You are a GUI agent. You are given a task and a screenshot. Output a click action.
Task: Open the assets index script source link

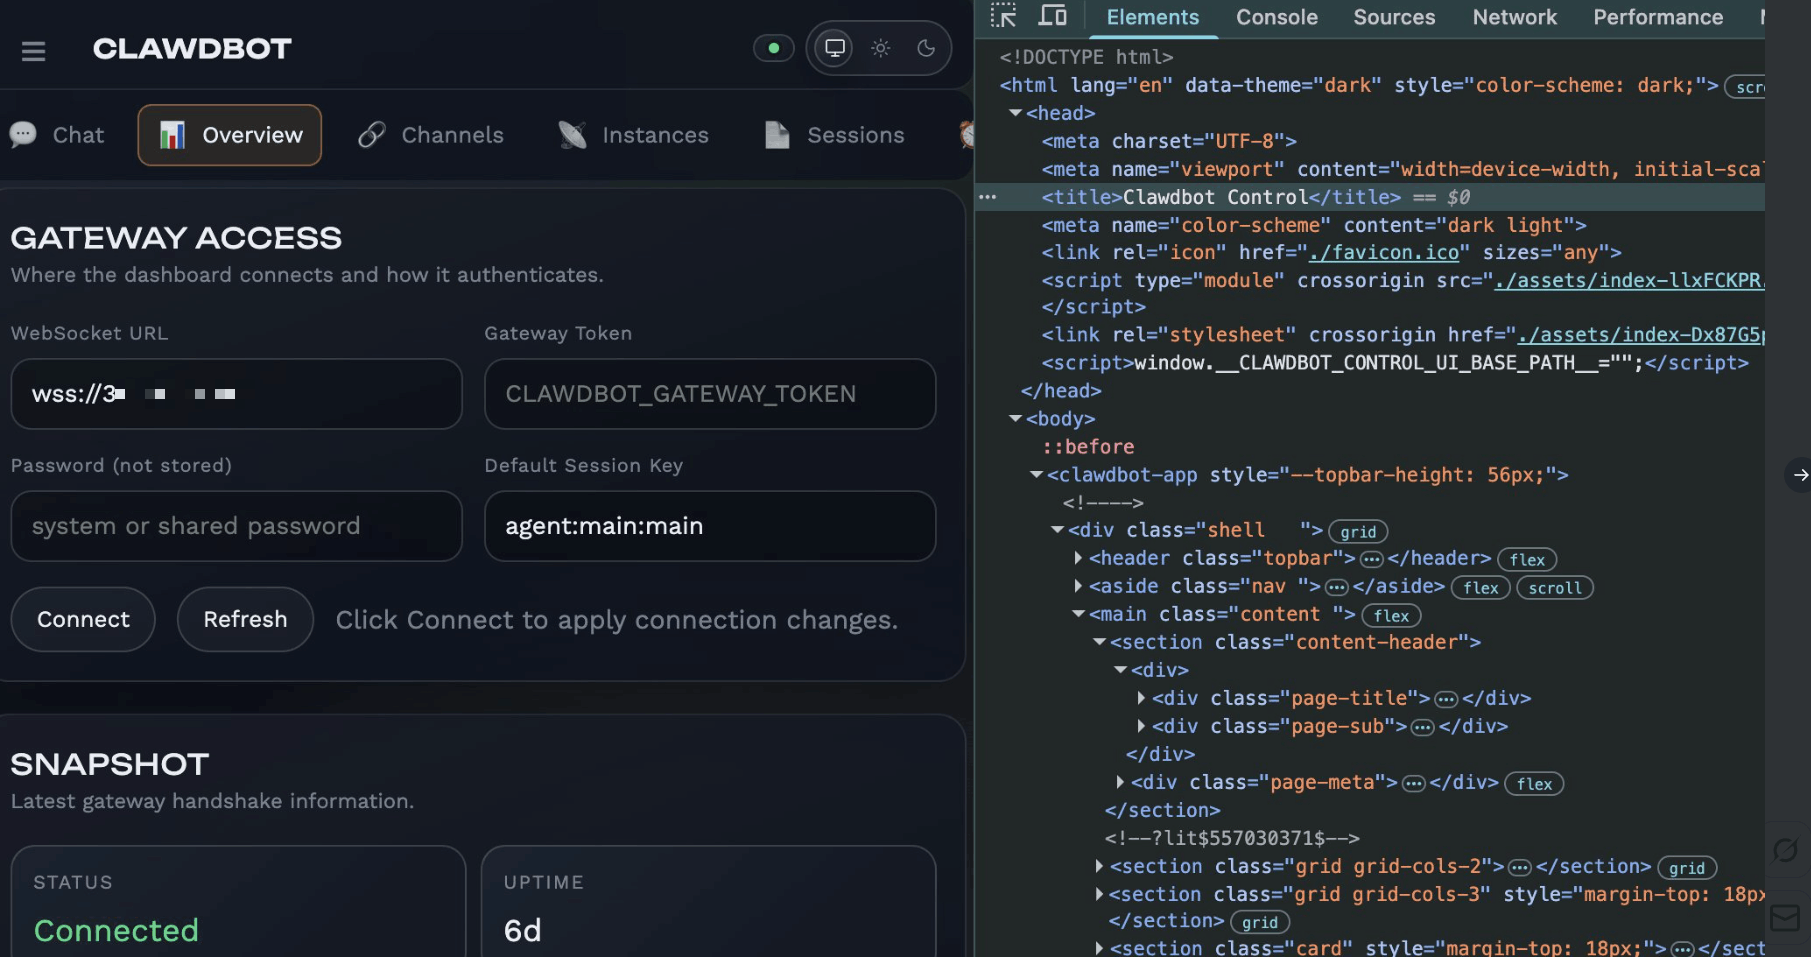[1630, 280]
